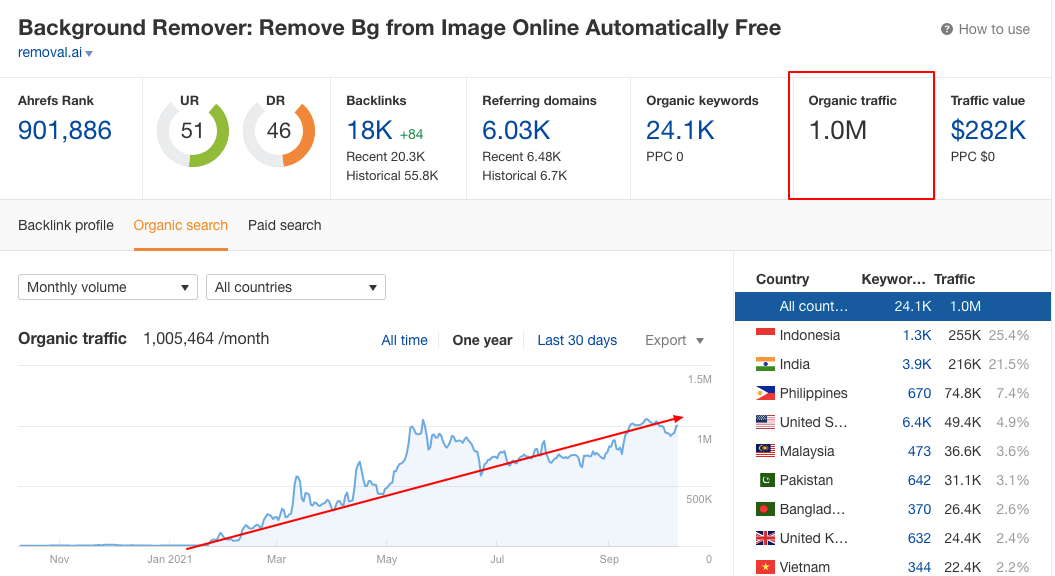Expand the Export menu
This screenshot has height=576, width=1055.
674,340
